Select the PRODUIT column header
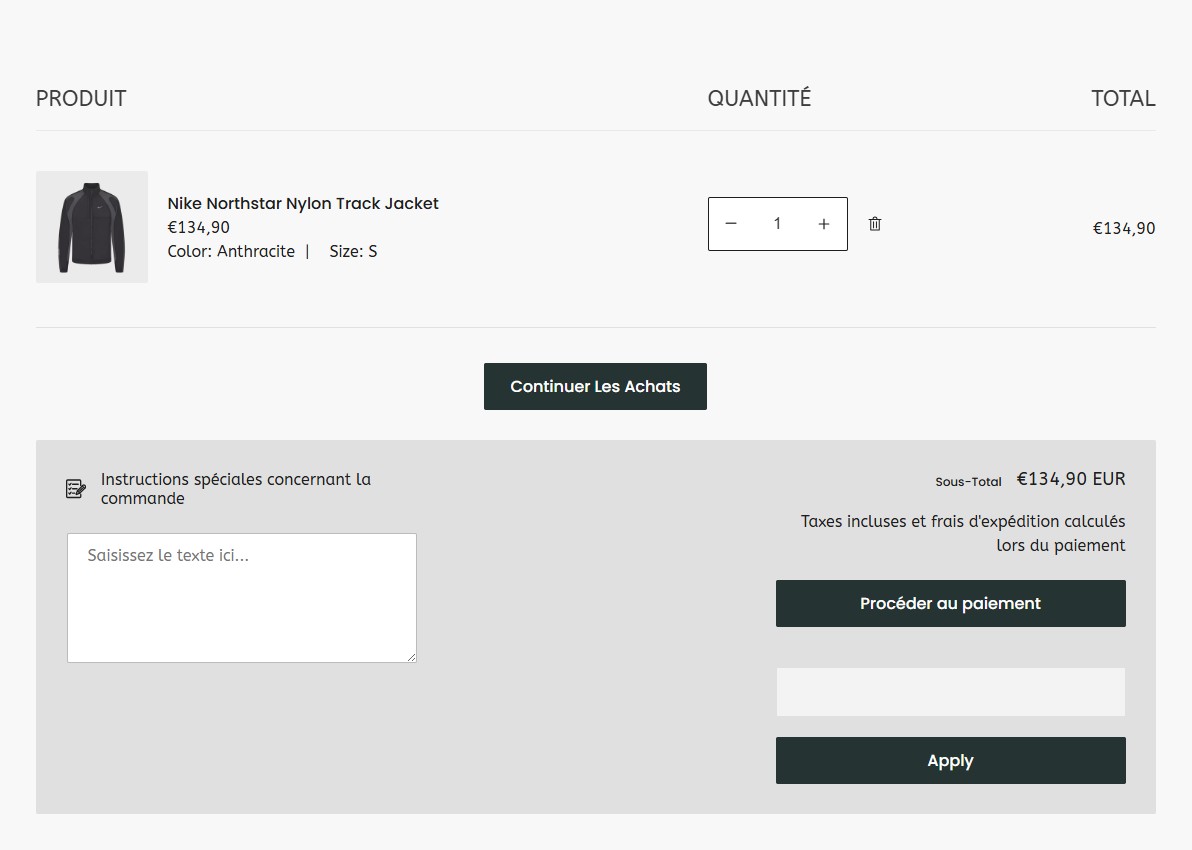The image size is (1192, 850). pyautogui.click(x=81, y=98)
